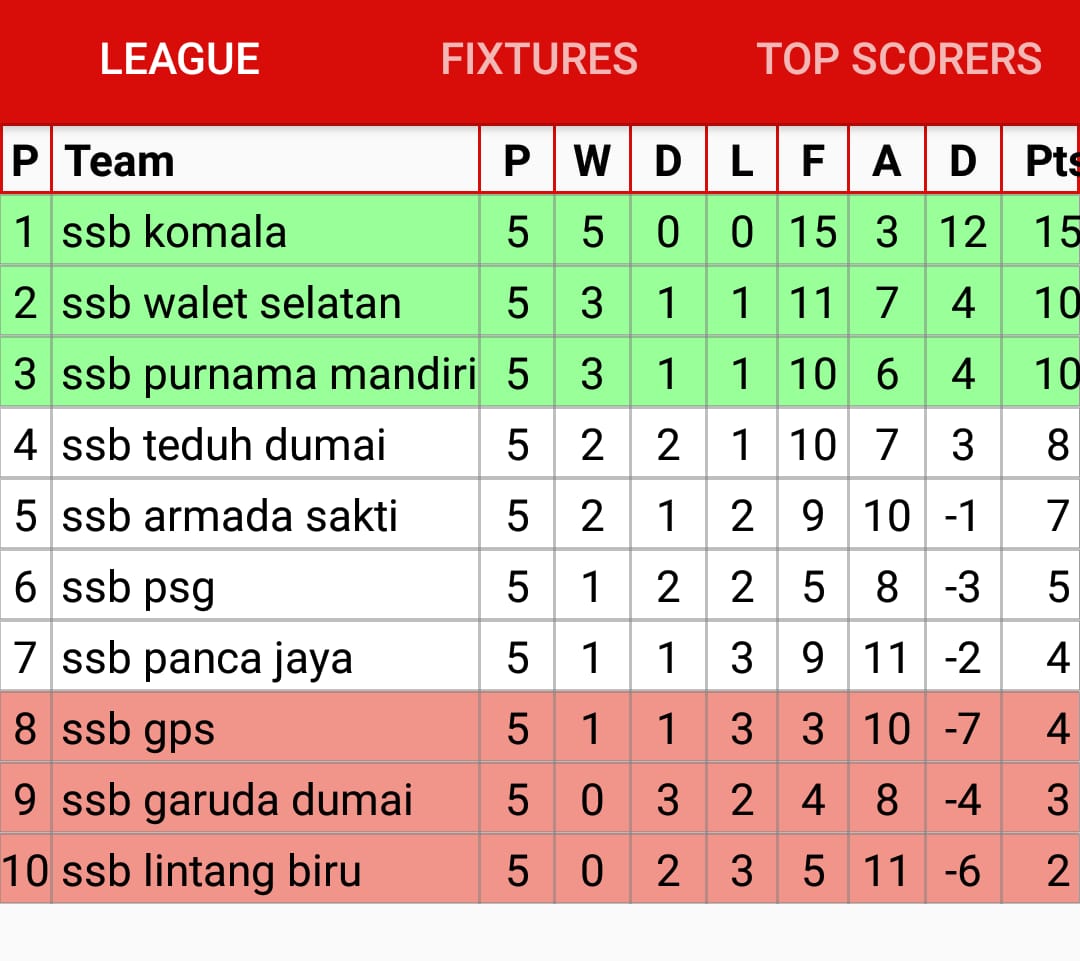Select ssb walet selatan row
1080x961 pixels.
(231, 303)
